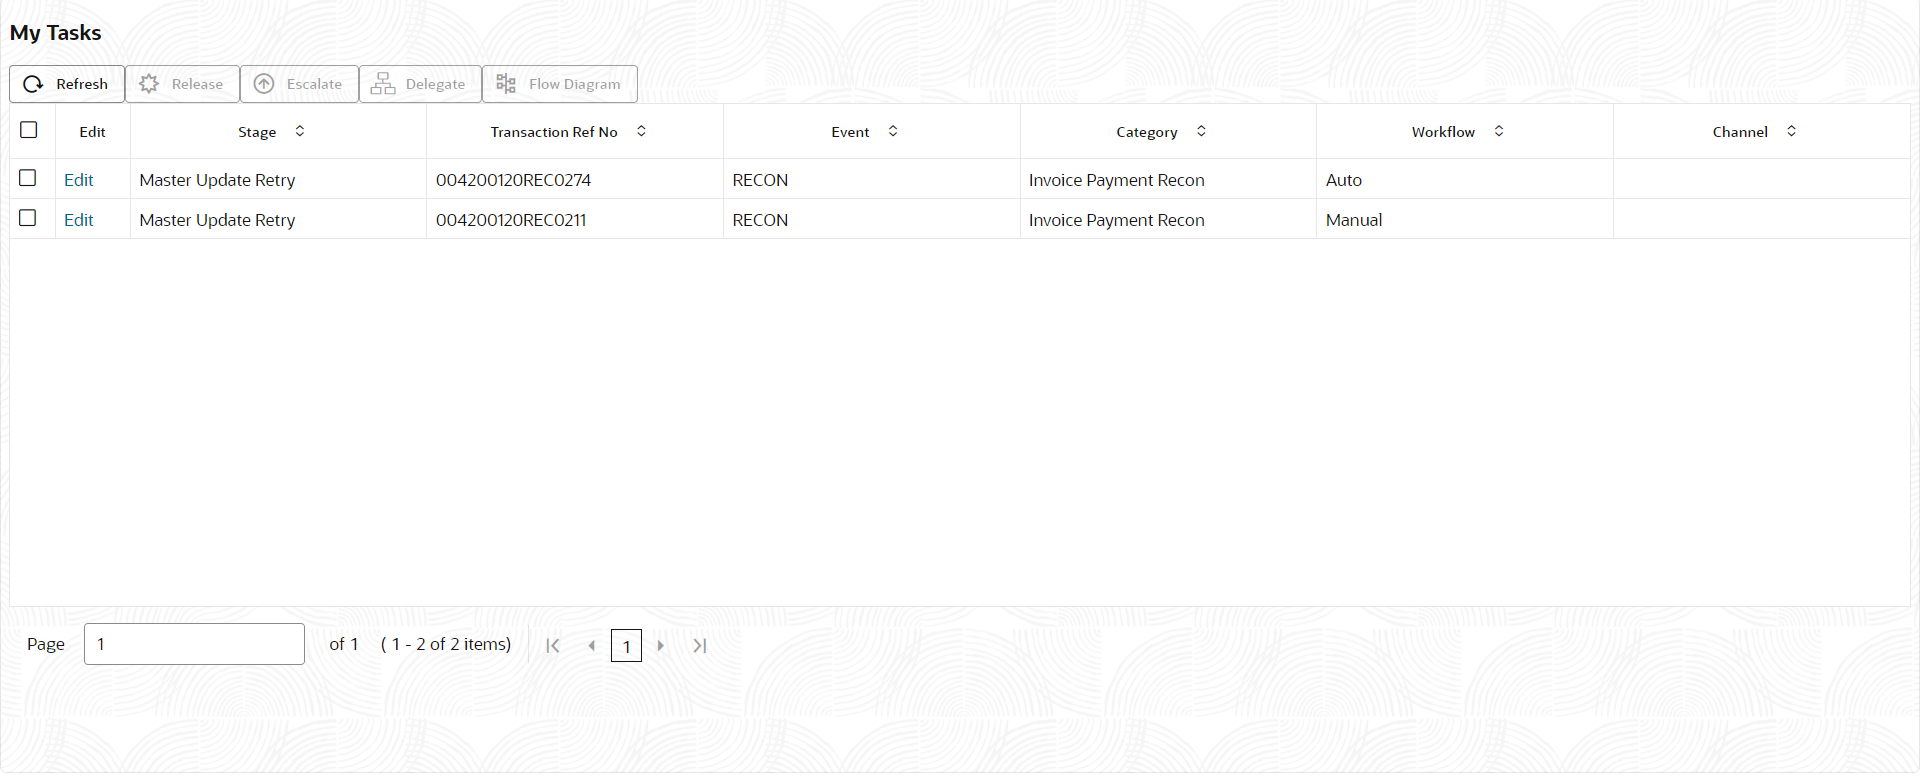Sort by Transaction Ref No arrows
Screen dimensions: 1920x777
pyautogui.click(x=642, y=131)
